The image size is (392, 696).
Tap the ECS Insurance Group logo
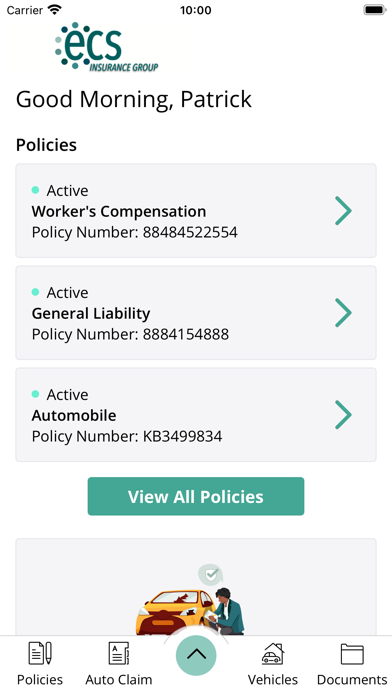(x=107, y=47)
